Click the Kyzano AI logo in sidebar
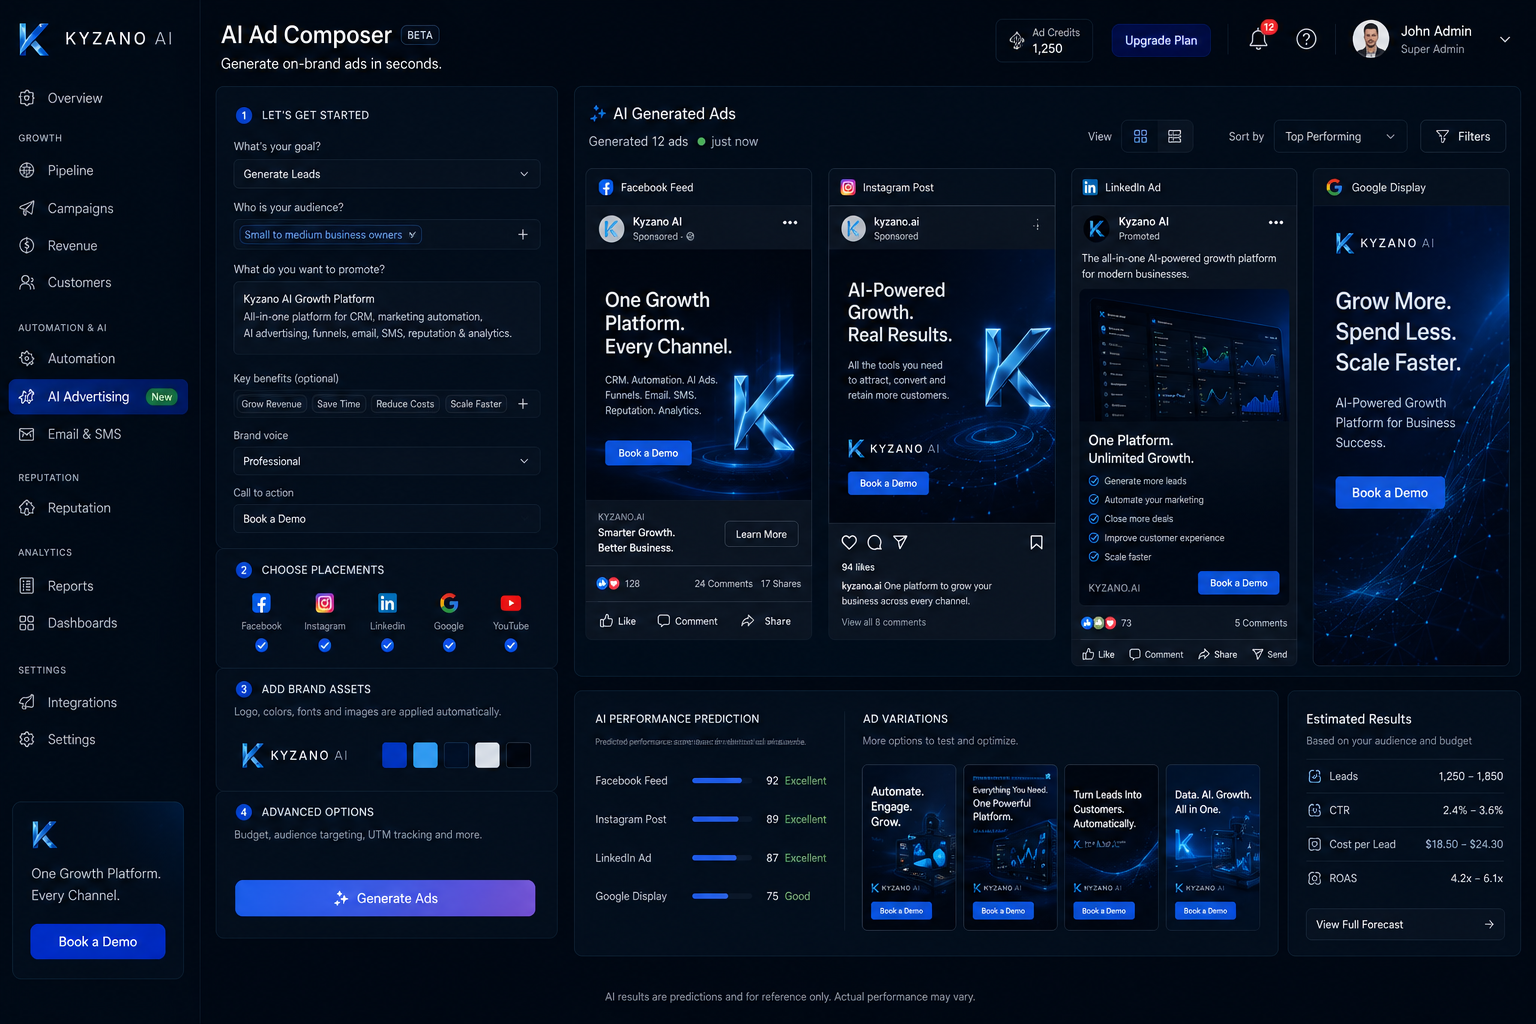This screenshot has height=1024, width=1536. tap(95, 39)
